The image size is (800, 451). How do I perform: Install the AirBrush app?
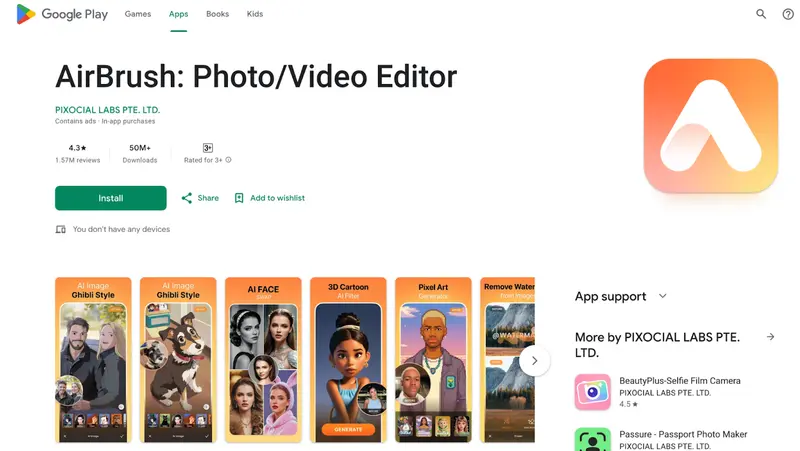pos(111,198)
